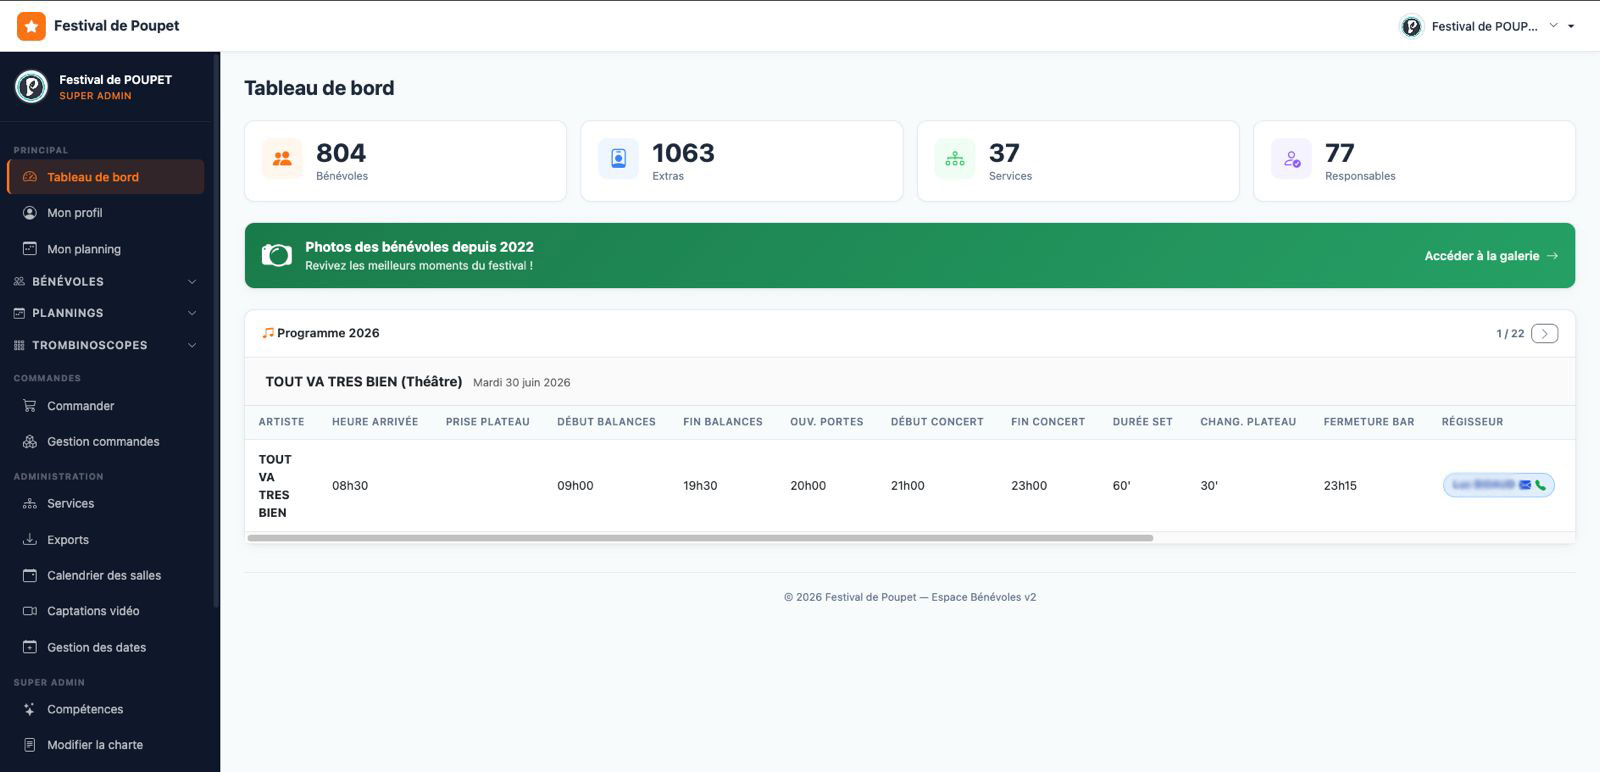Viewport: 1600px width, 772px height.
Task: Click the Mardi 30 juin 2026 date
Action: 522,383
